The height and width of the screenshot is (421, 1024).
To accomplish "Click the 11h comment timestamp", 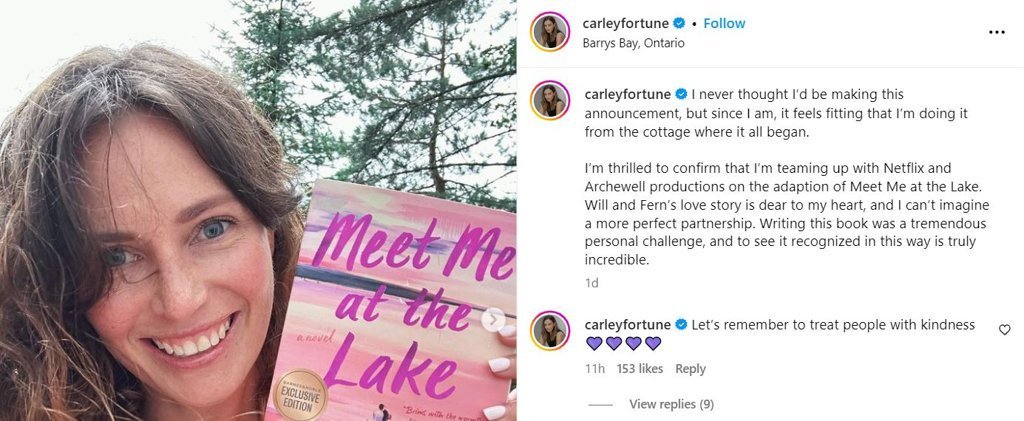I will [x=594, y=369].
